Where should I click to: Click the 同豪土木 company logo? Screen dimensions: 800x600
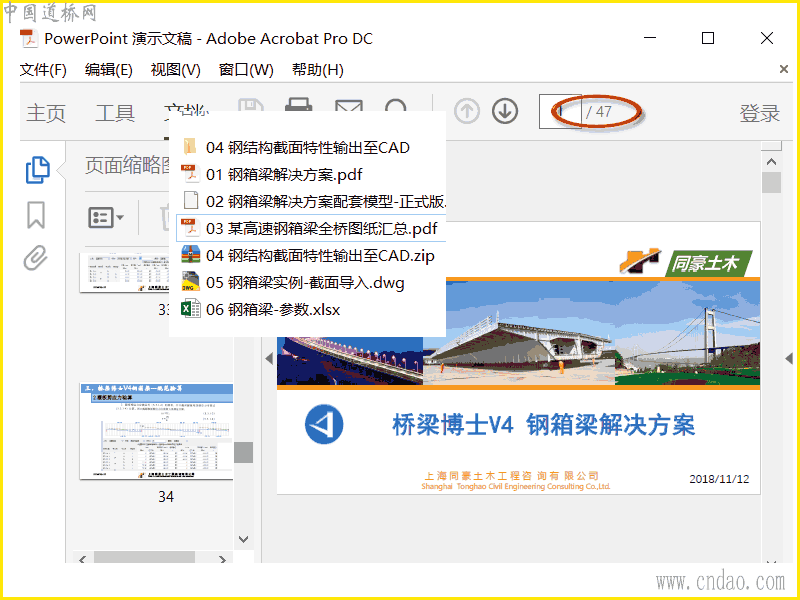(x=686, y=262)
